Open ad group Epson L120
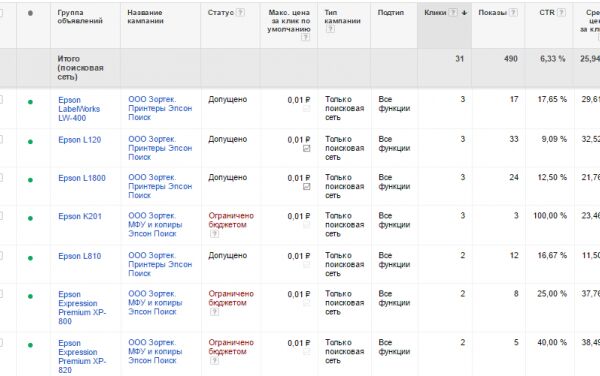Image resolution: width=600 pixels, height=376 pixels. coord(80,140)
